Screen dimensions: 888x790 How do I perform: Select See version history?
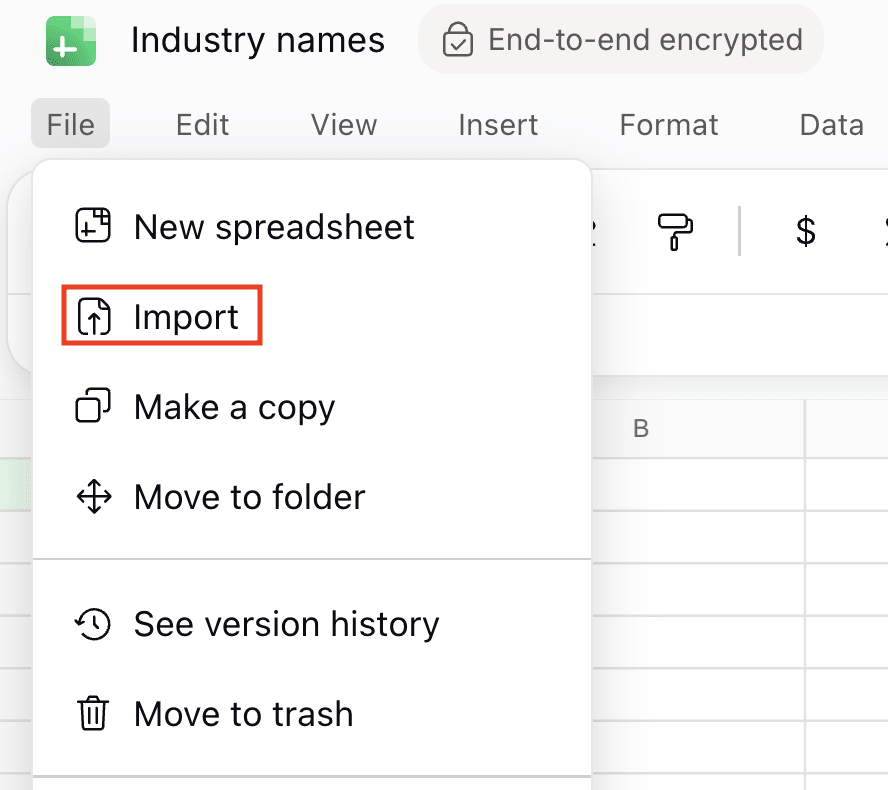[x=286, y=624]
